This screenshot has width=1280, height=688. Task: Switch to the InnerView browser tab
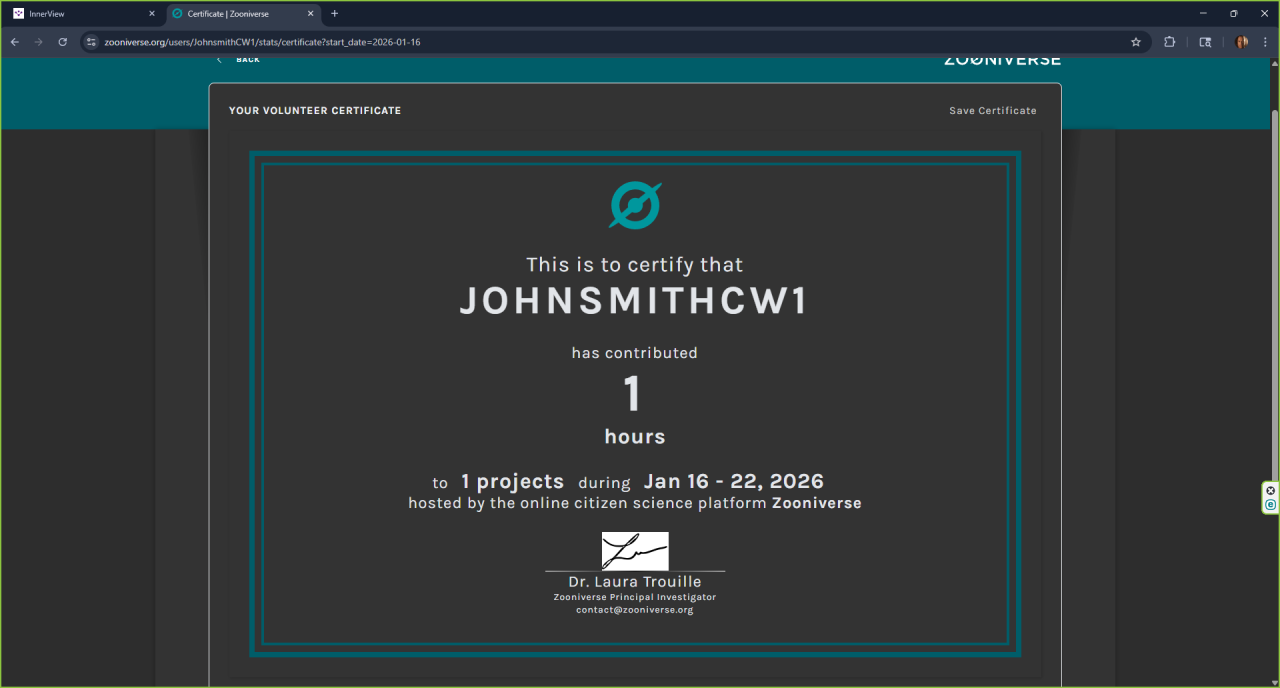pos(84,14)
